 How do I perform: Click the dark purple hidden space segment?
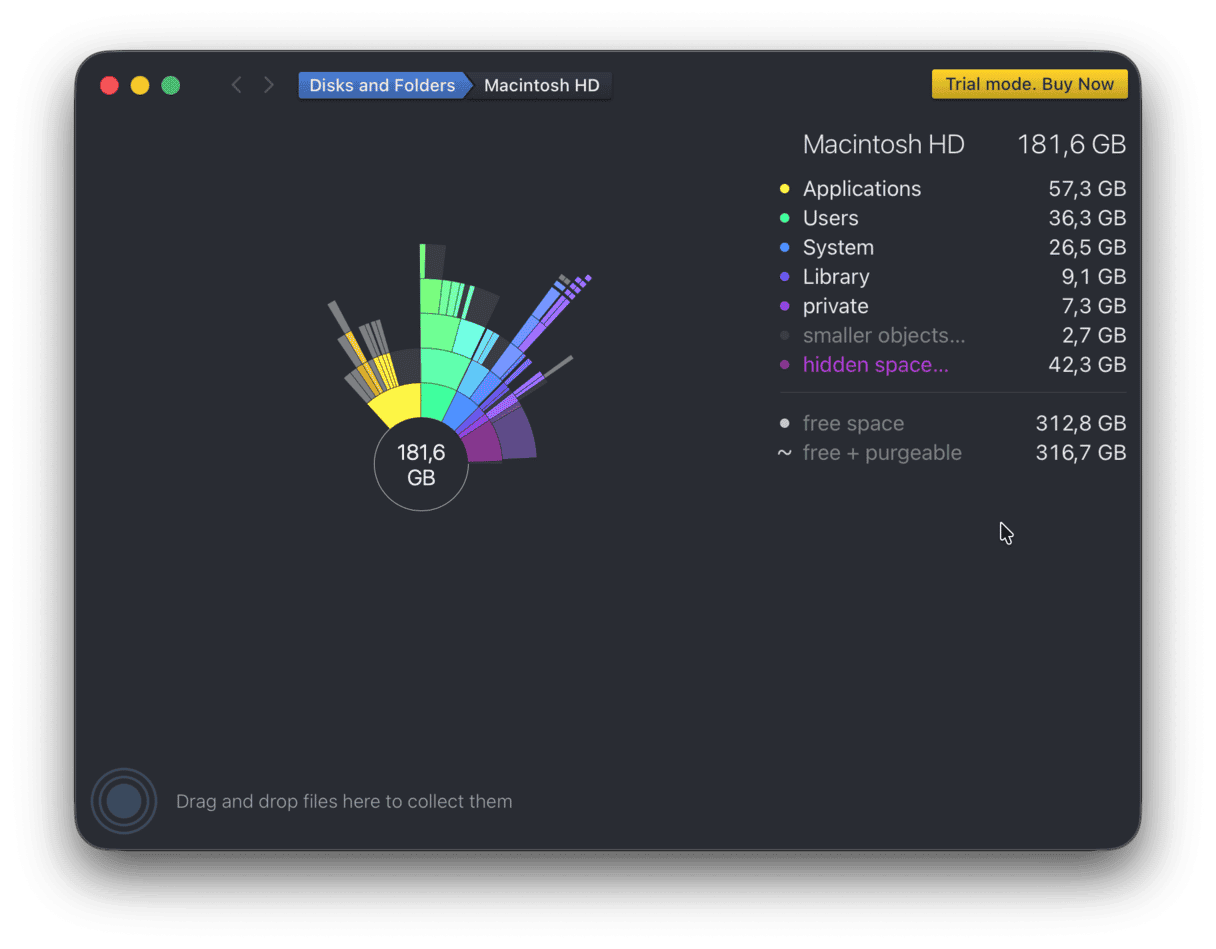(483, 442)
